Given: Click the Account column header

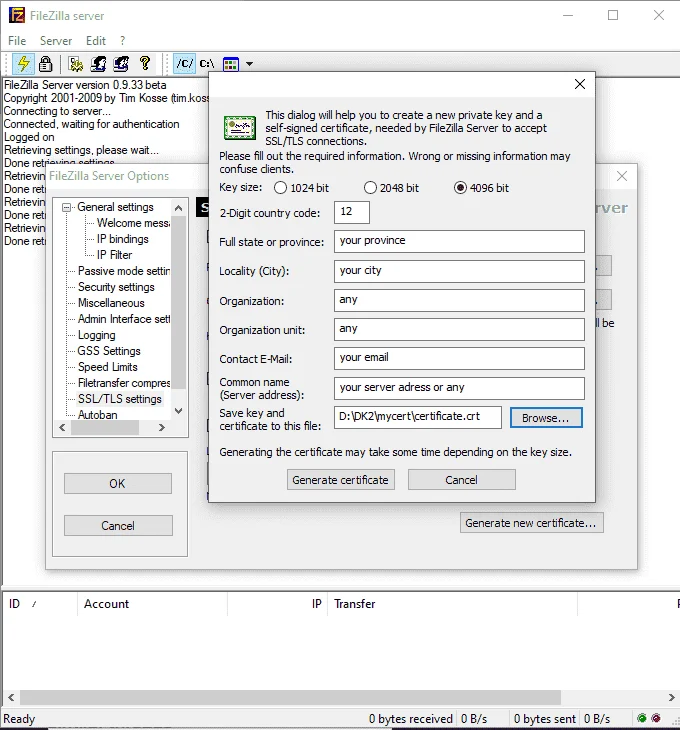Looking at the screenshot, I should (x=152, y=604).
